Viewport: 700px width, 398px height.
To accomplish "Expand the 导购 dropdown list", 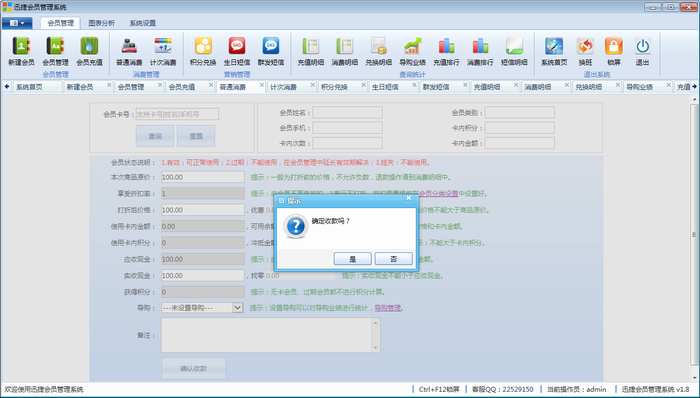I will point(238,307).
